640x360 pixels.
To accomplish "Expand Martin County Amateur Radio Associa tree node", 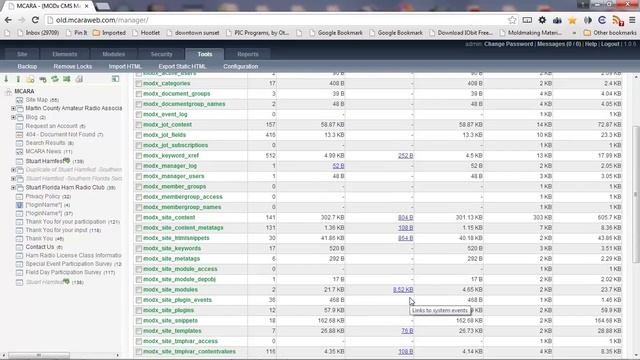I will click(x=13, y=109).
